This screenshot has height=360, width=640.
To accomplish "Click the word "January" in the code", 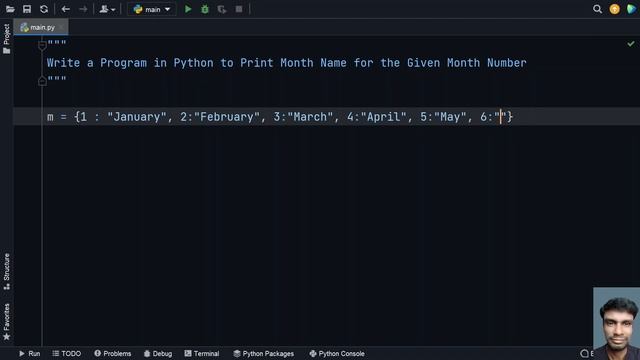I will coord(137,117).
